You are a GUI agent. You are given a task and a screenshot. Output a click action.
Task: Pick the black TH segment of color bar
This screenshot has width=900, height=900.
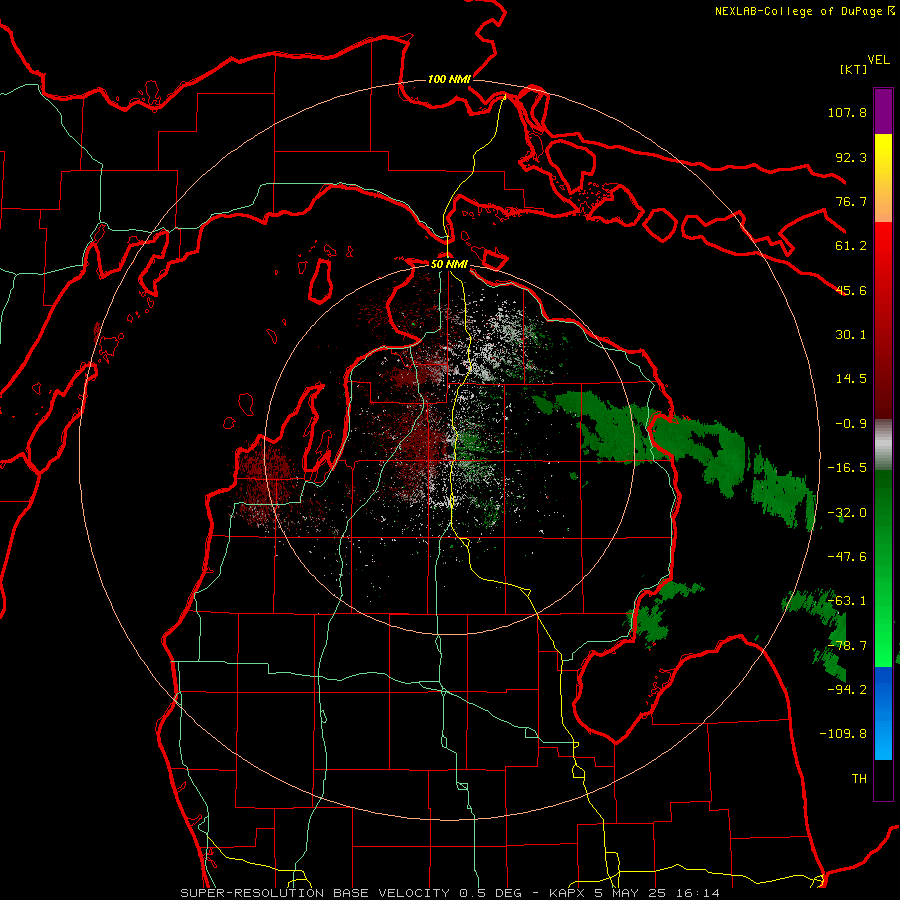[883, 780]
